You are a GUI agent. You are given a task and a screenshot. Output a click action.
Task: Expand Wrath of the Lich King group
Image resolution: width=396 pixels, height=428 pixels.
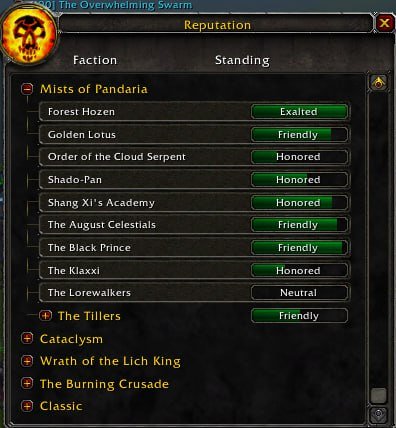pos(27,361)
